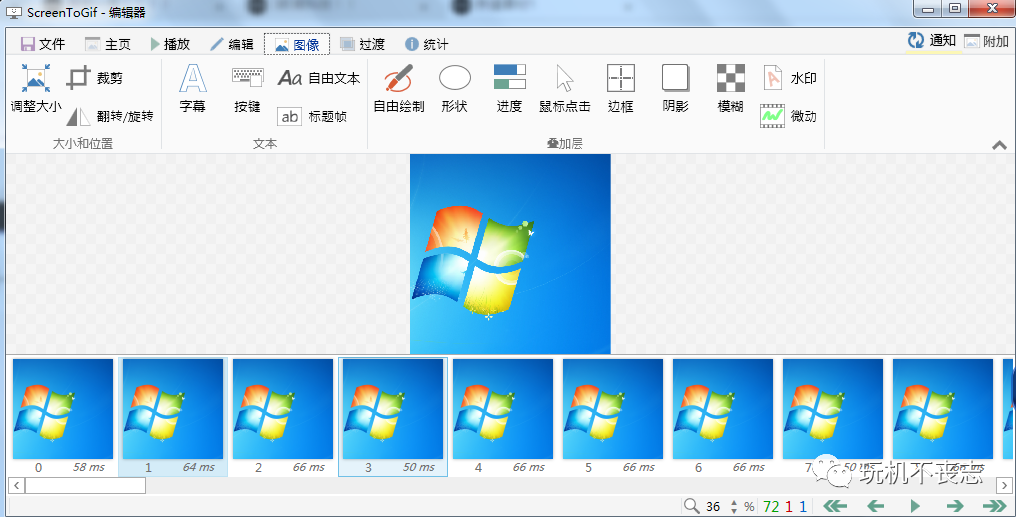The height and width of the screenshot is (517, 1016).
Task: Open the 鼠标点击 mouse clicks tool
Action: [x=564, y=89]
